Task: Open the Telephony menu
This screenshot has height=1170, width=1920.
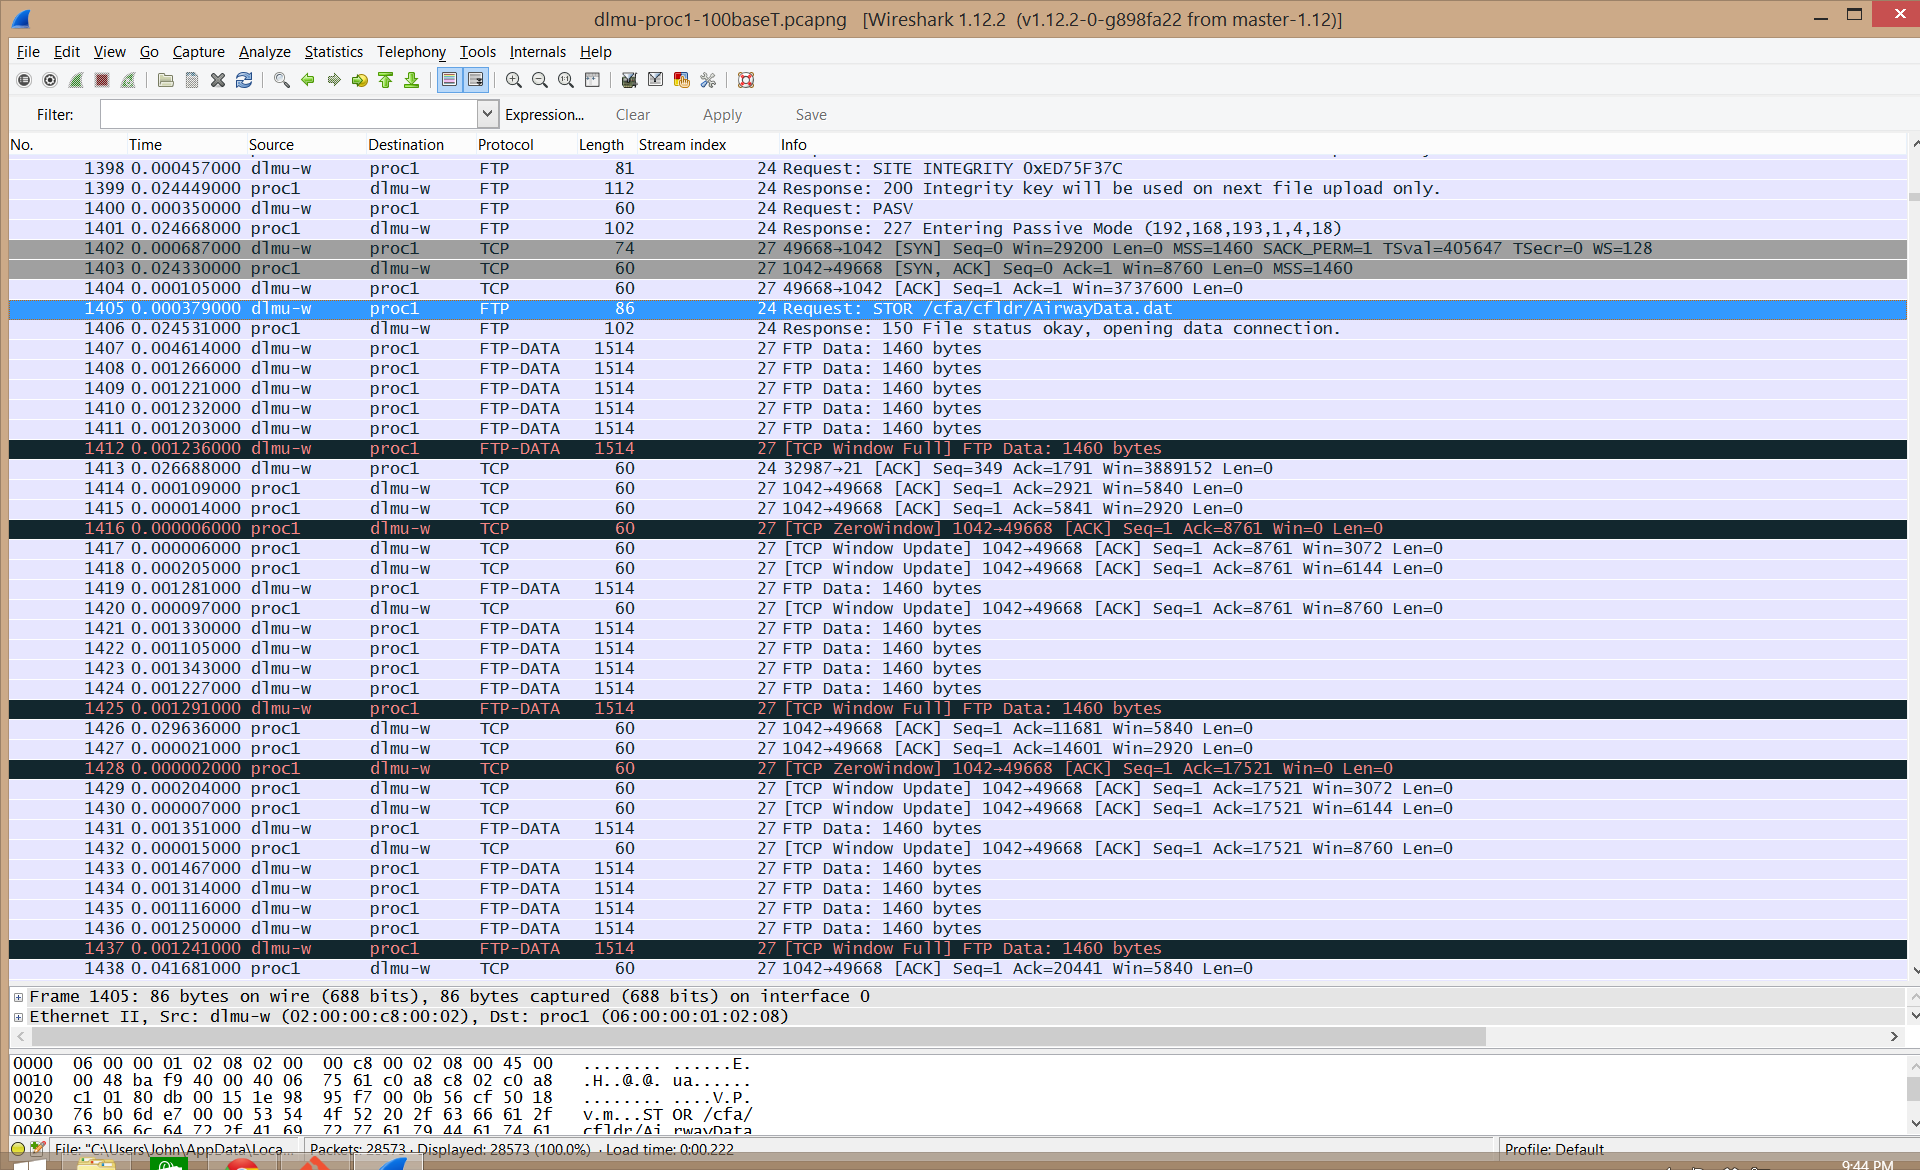Action: (412, 52)
